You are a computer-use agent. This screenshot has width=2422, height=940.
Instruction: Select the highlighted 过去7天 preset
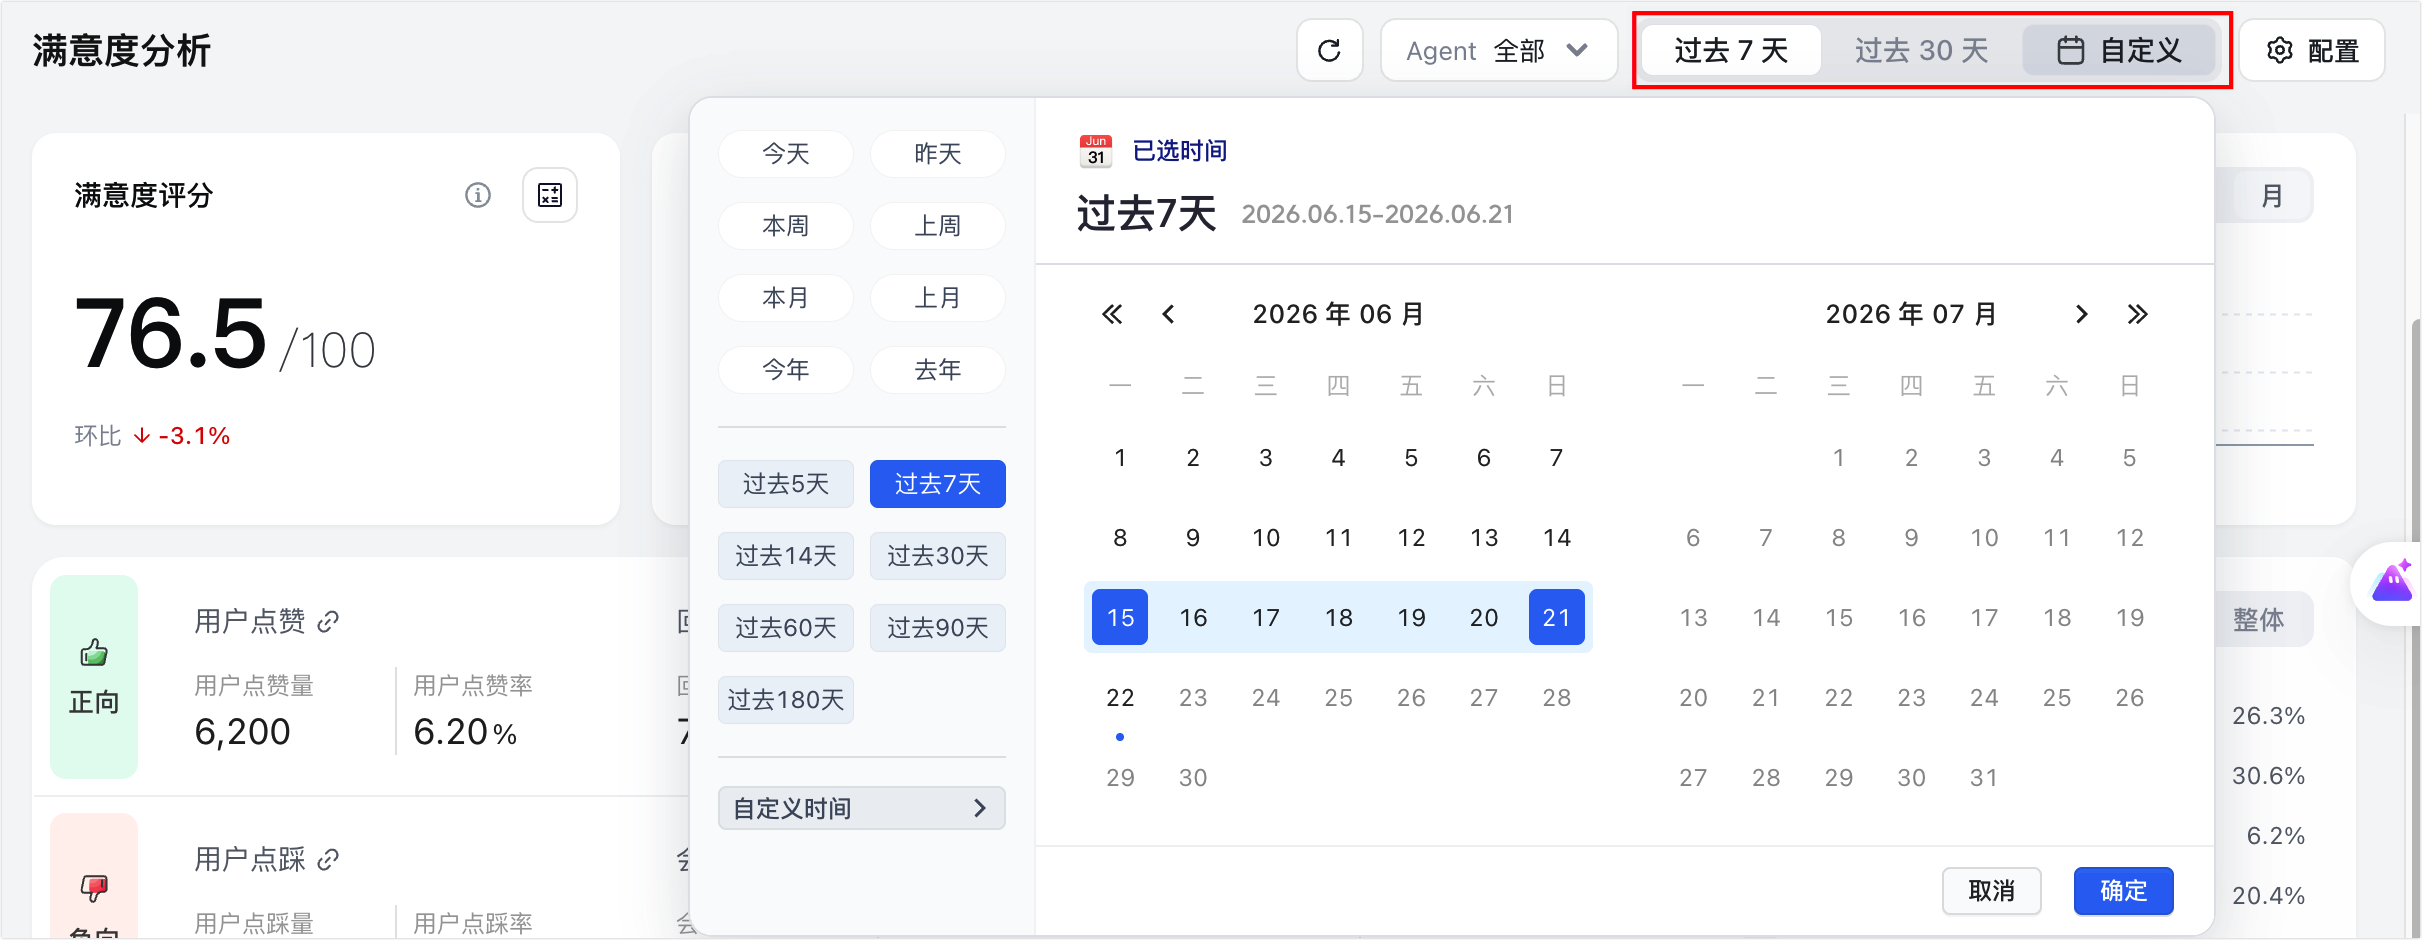(938, 484)
